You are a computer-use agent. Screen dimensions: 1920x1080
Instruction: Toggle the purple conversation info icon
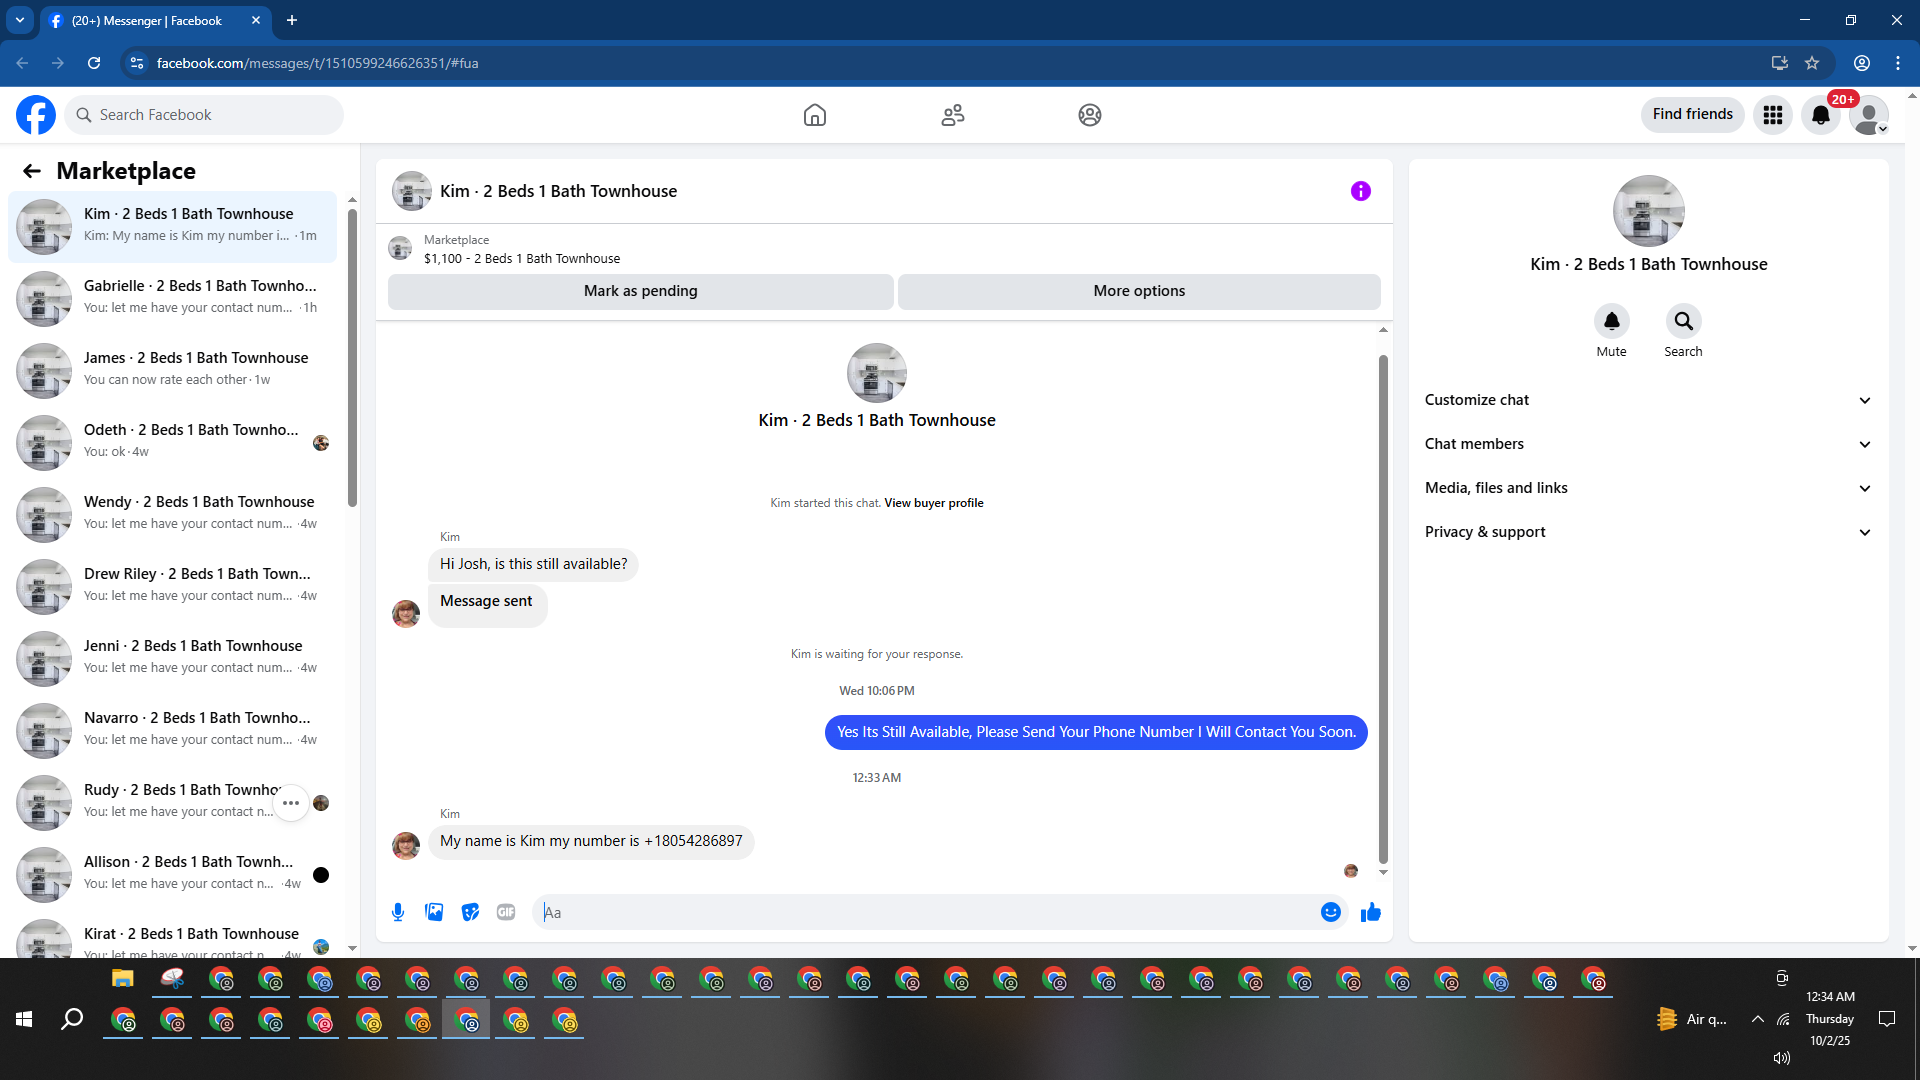click(1360, 191)
